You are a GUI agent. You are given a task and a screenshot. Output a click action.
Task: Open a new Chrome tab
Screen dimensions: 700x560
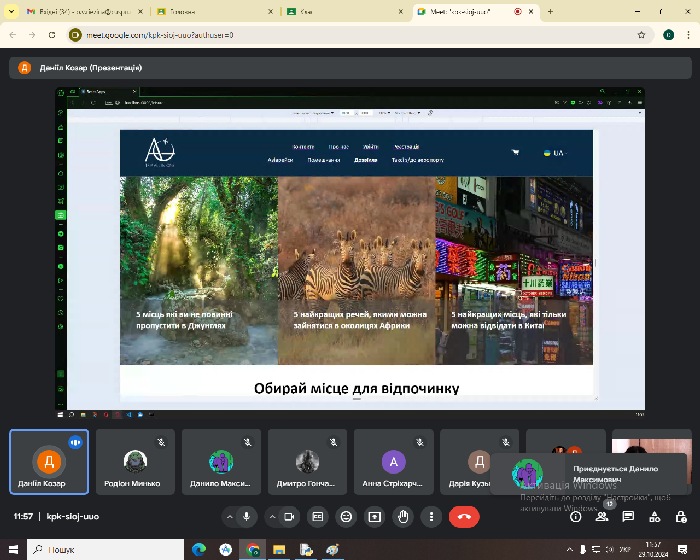[x=550, y=11]
